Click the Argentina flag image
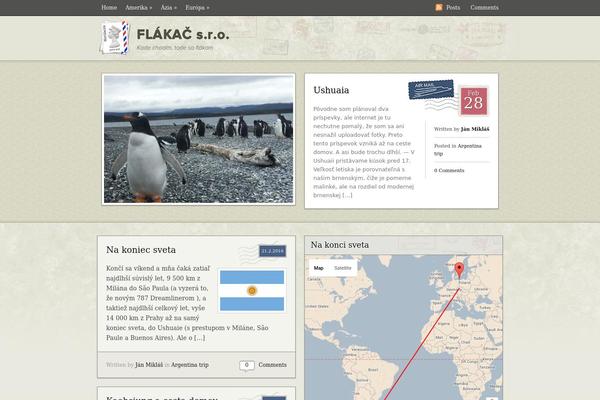The image size is (600, 400). [252, 291]
